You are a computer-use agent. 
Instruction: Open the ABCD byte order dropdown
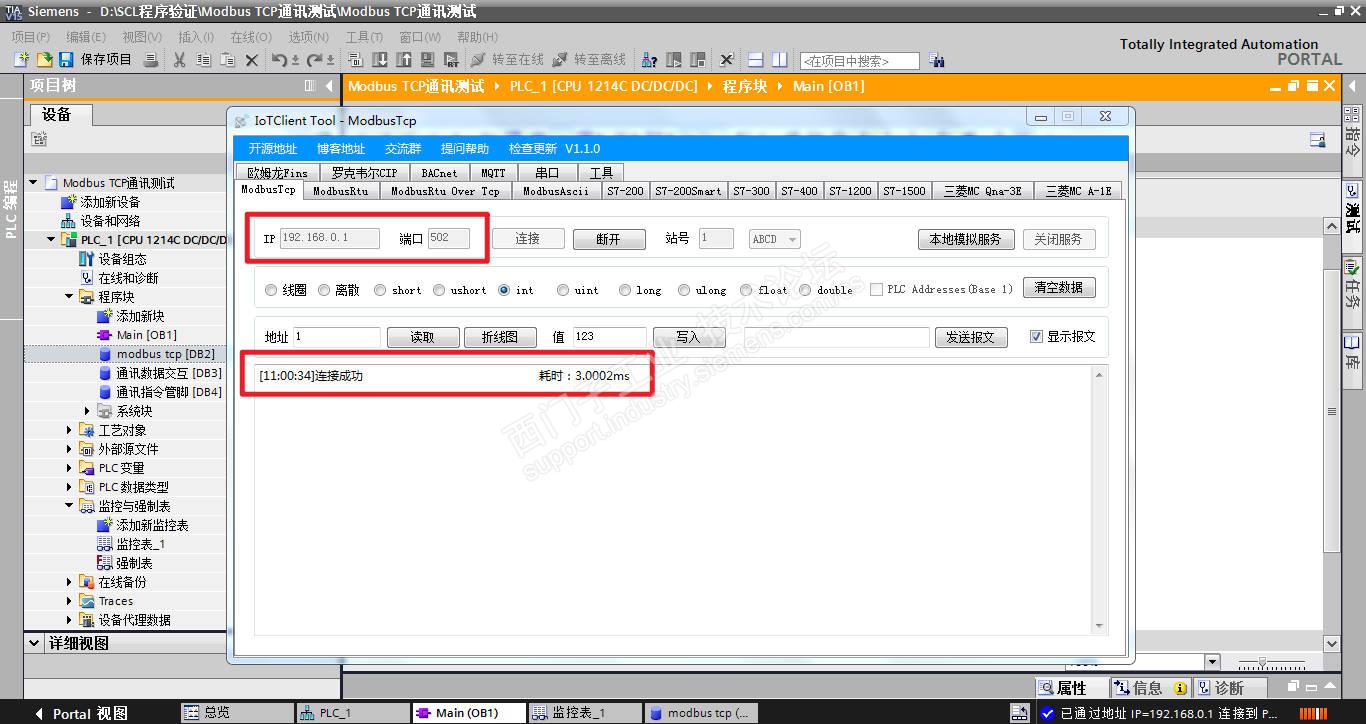[x=775, y=239]
